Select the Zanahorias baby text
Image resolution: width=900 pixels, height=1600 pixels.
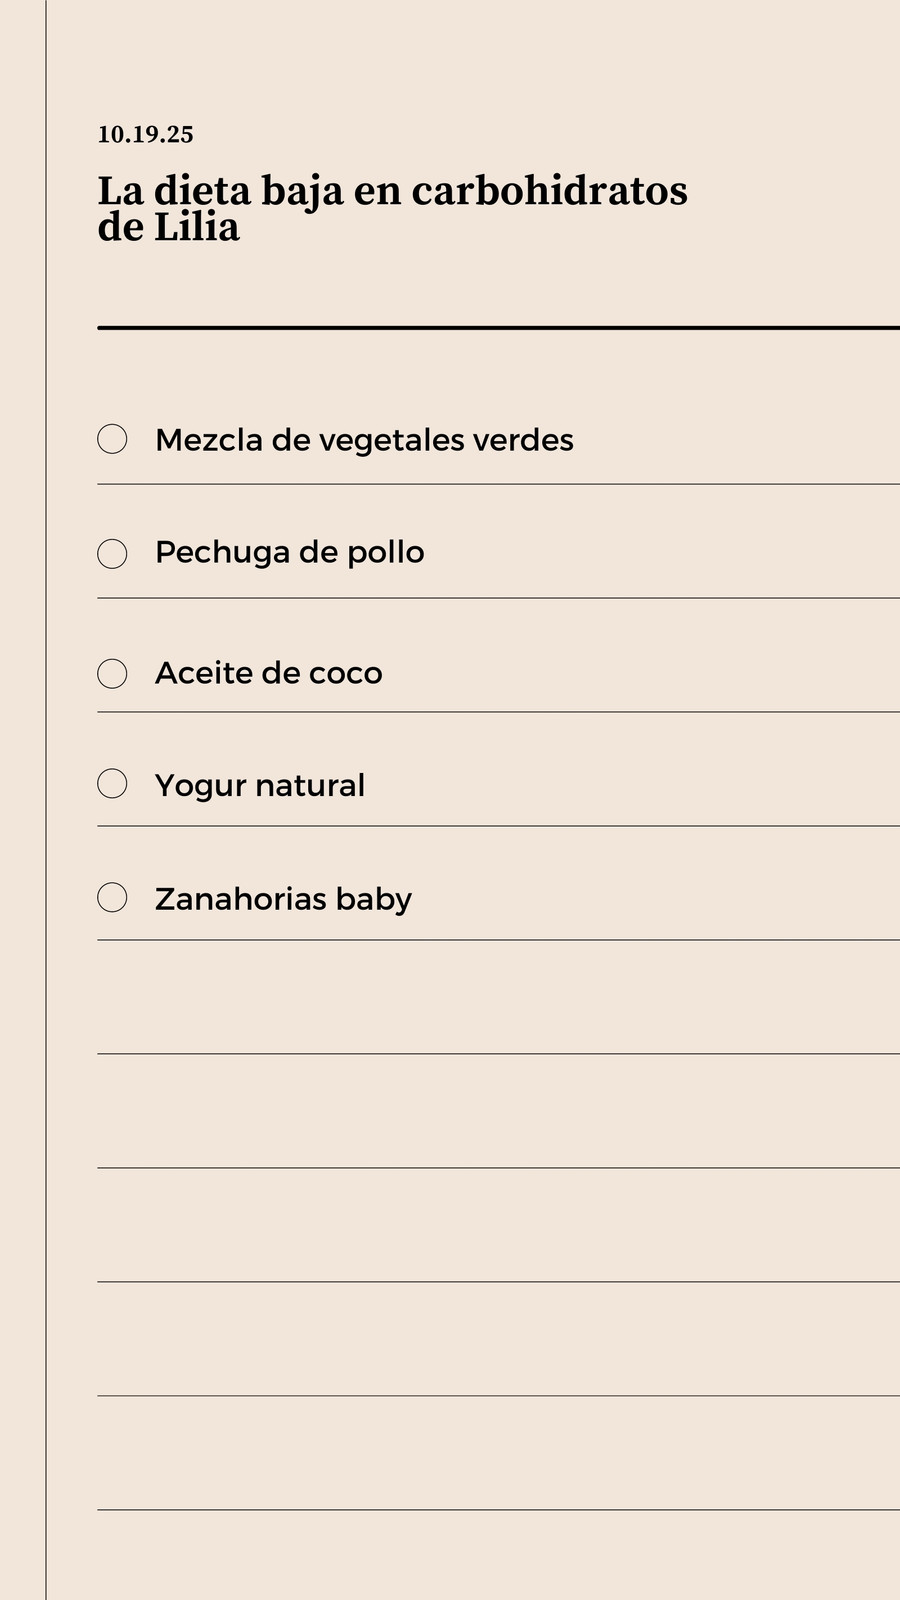283,899
